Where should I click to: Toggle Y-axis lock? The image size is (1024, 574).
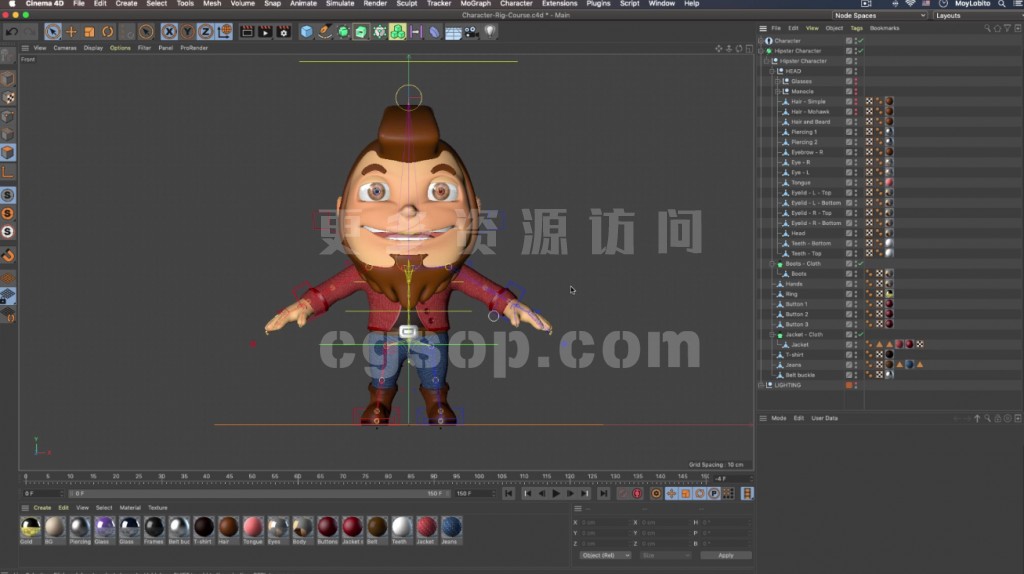(x=187, y=31)
